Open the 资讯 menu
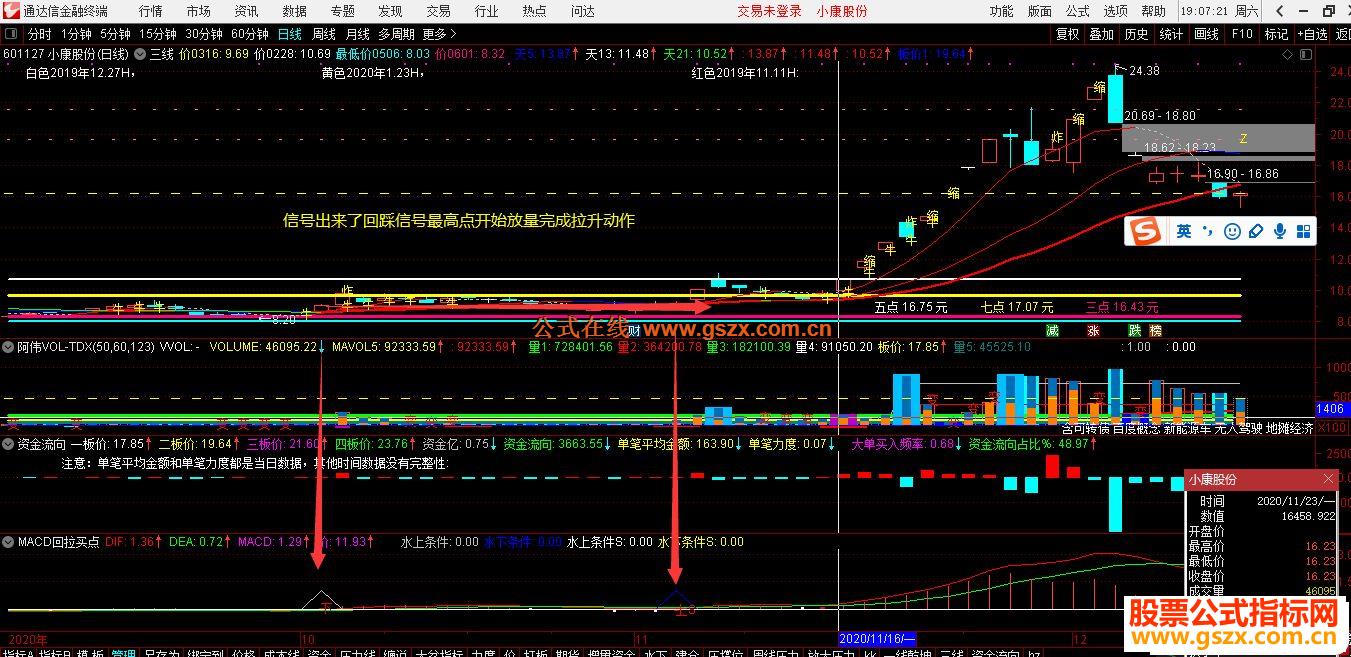1351x657 pixels. pyautogui.click(x=246, y=11)
